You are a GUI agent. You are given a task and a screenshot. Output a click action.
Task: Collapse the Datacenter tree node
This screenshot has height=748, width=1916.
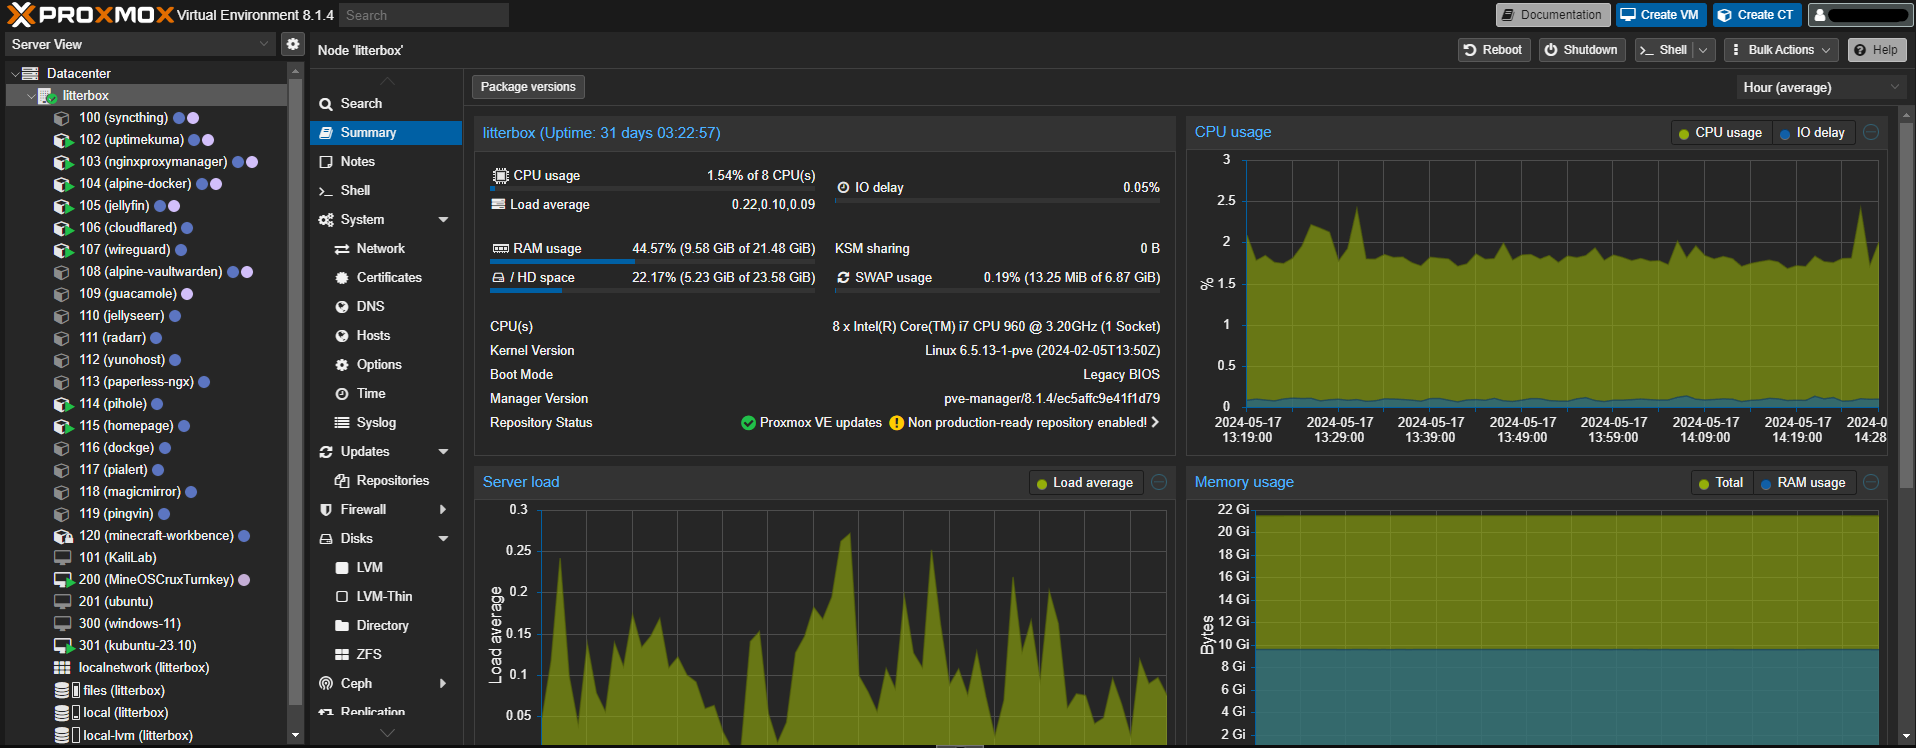15,74
